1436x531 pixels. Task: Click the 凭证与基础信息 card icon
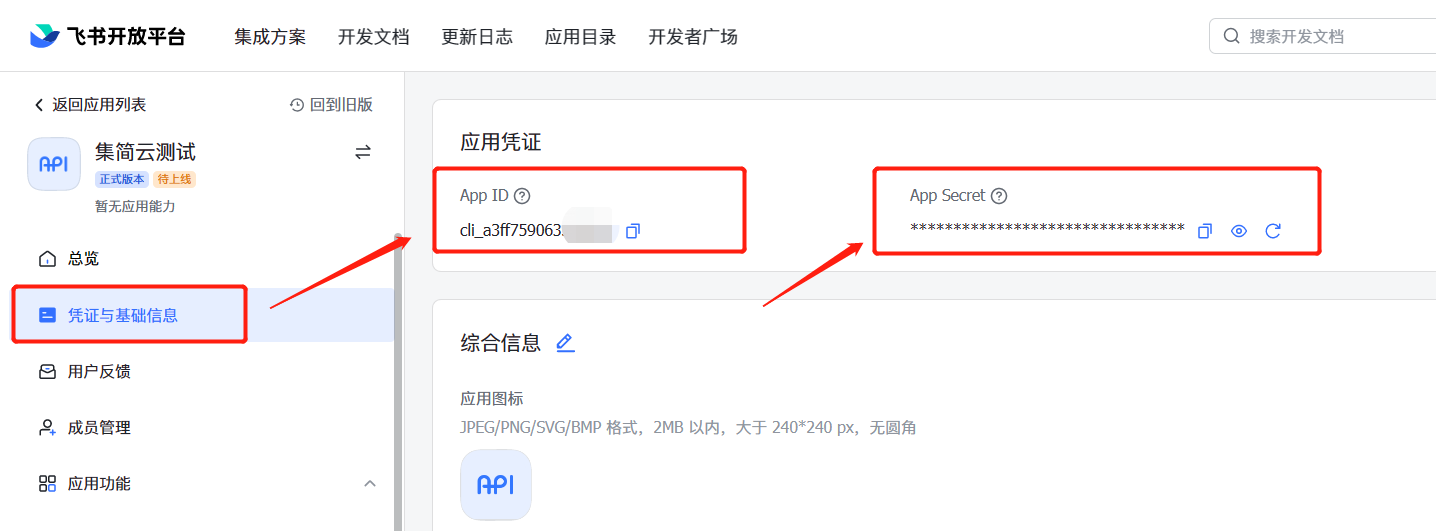coord(47,315)
